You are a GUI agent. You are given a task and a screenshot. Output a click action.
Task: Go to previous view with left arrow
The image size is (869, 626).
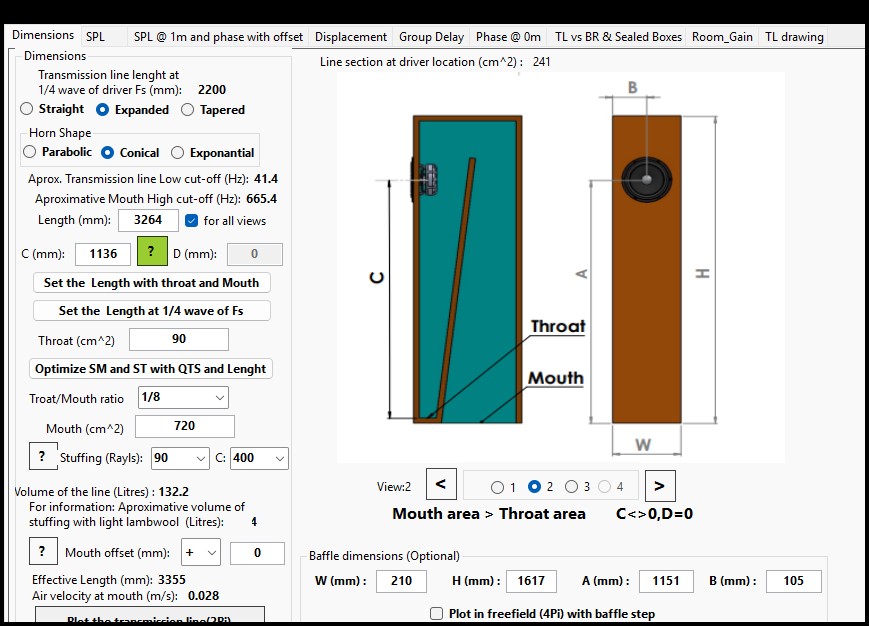(x=441, y=485)
